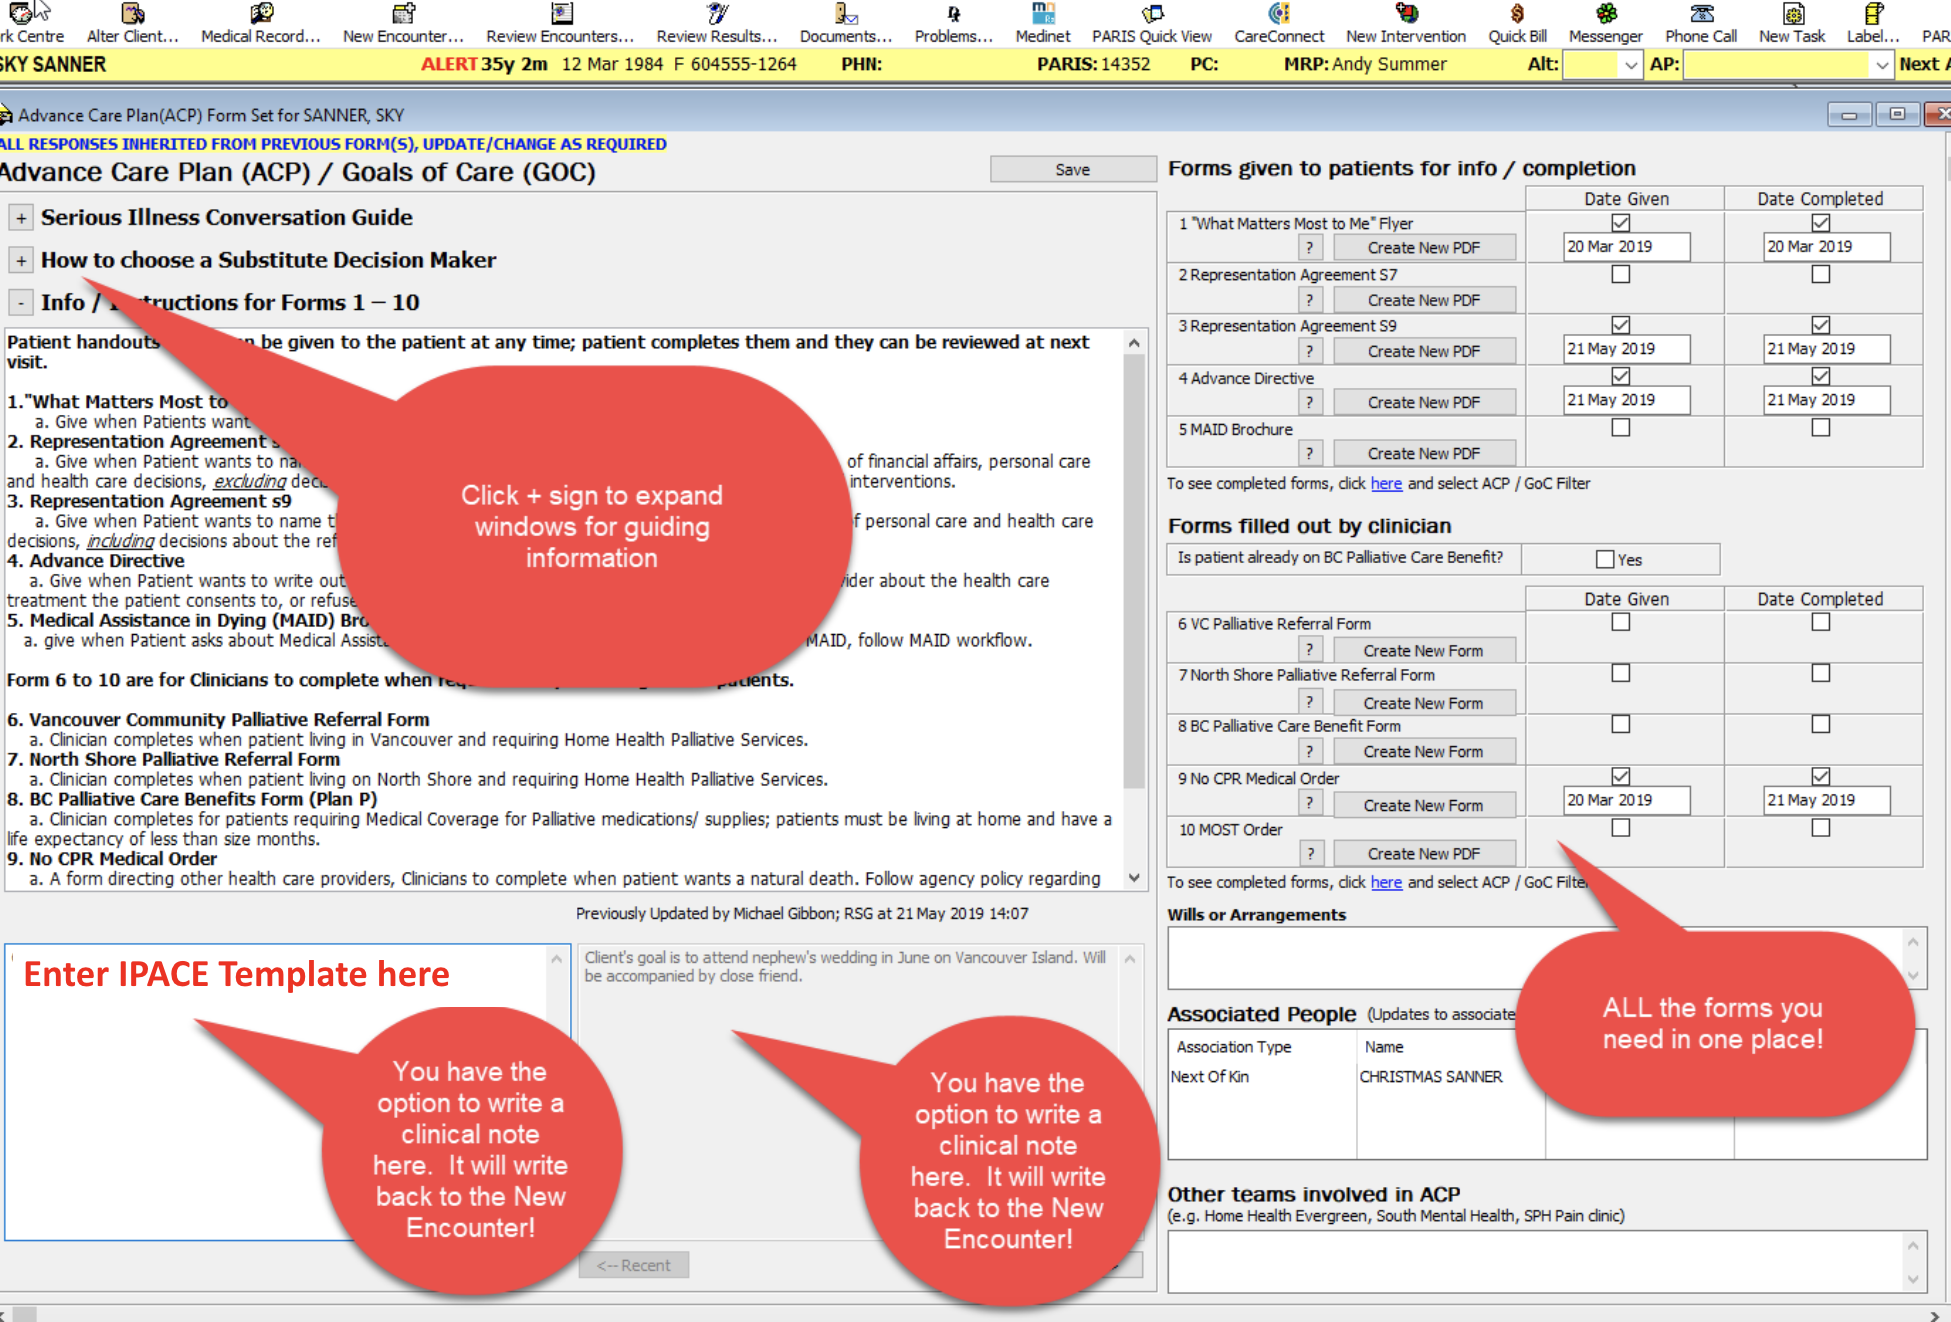Screen dimensions: 1951x1322
Task: Uncheck Date Given for What Matters Most flyer
Action: 1621,222
